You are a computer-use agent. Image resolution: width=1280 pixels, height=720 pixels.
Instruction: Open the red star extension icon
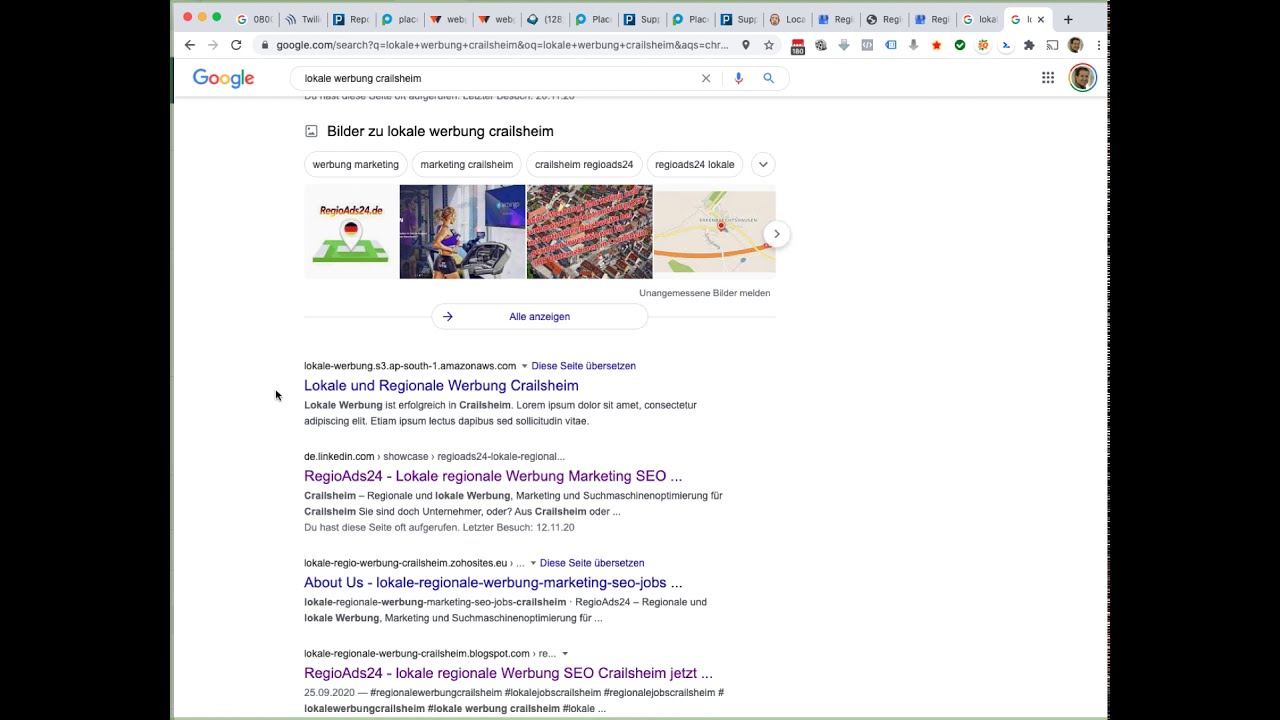click(937, 45)
